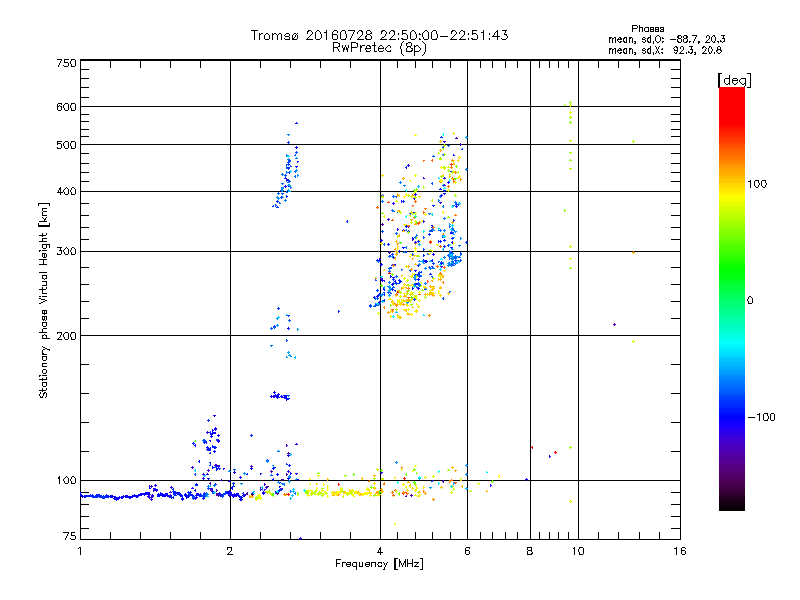800x600 pixels.
Task: Click the colorbar tick label '0'
Action: (750, 301)
